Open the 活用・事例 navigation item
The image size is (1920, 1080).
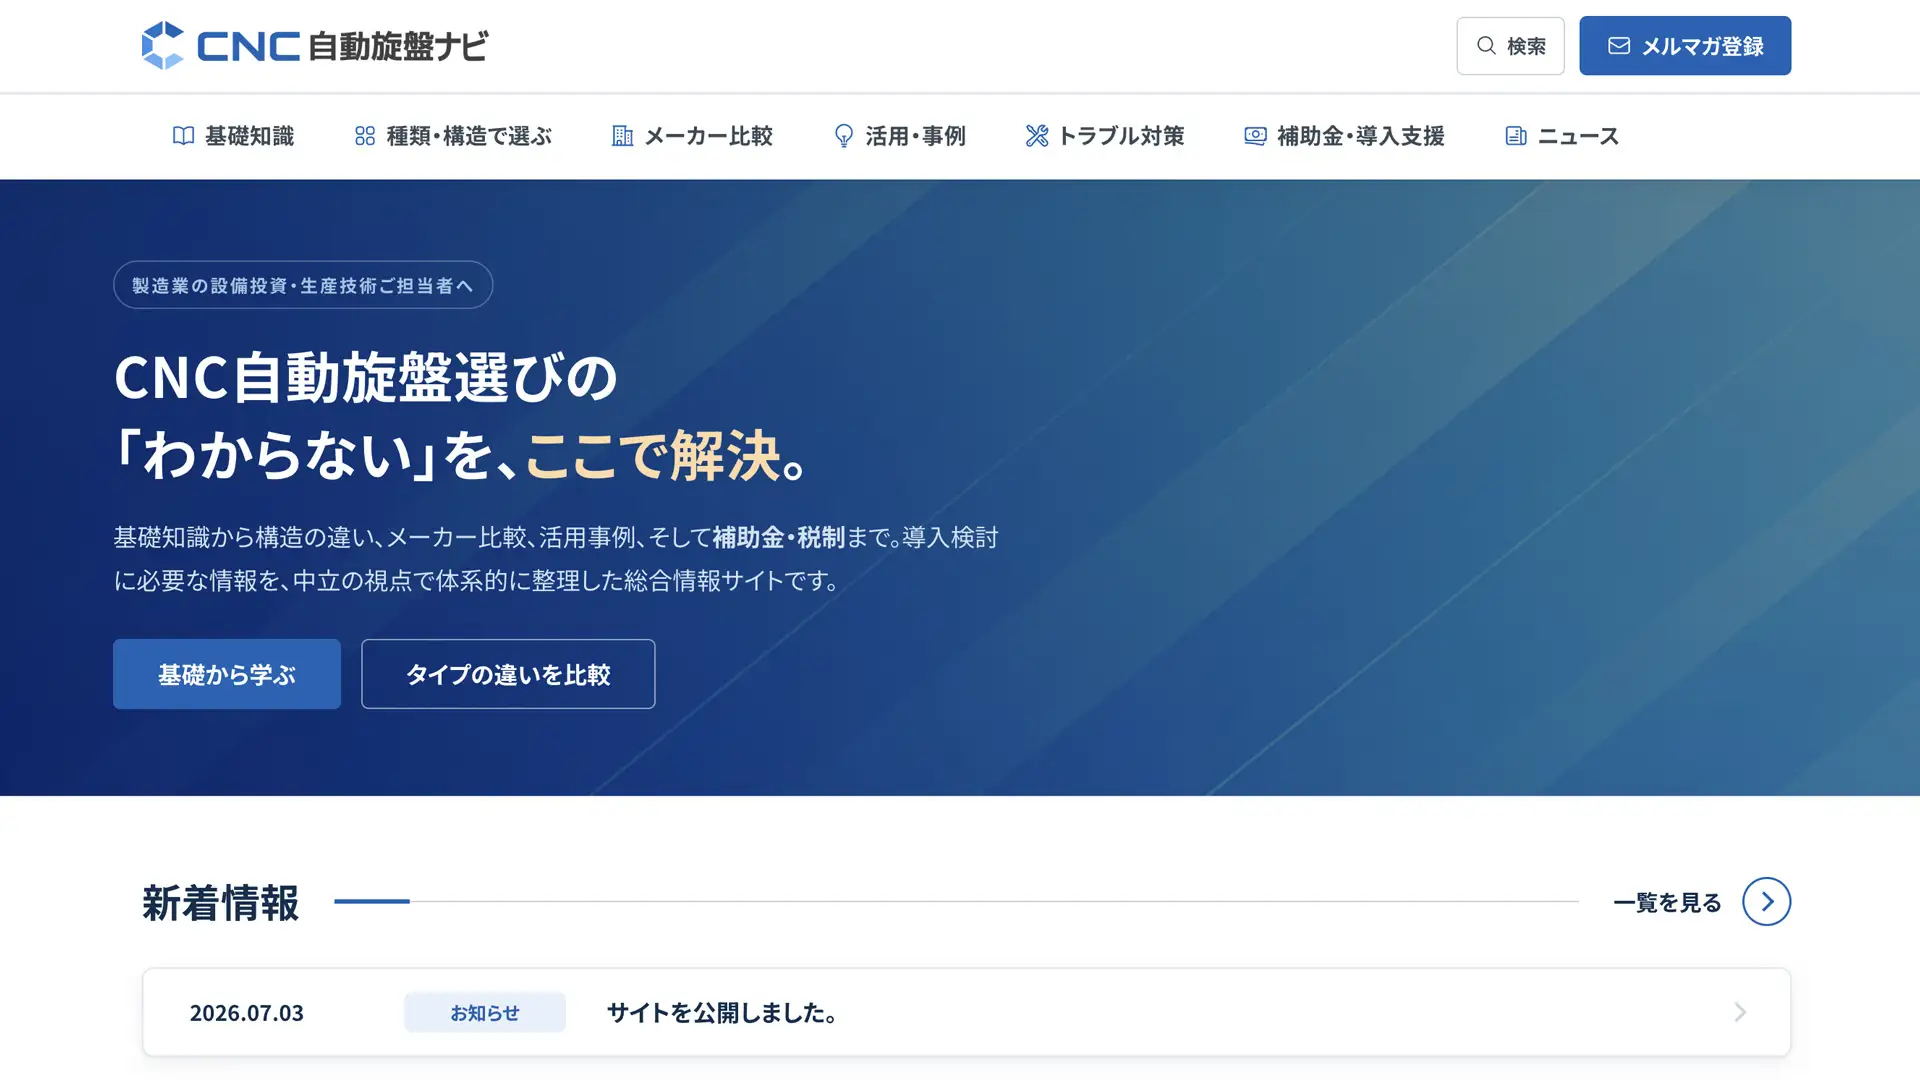[899, 136]
